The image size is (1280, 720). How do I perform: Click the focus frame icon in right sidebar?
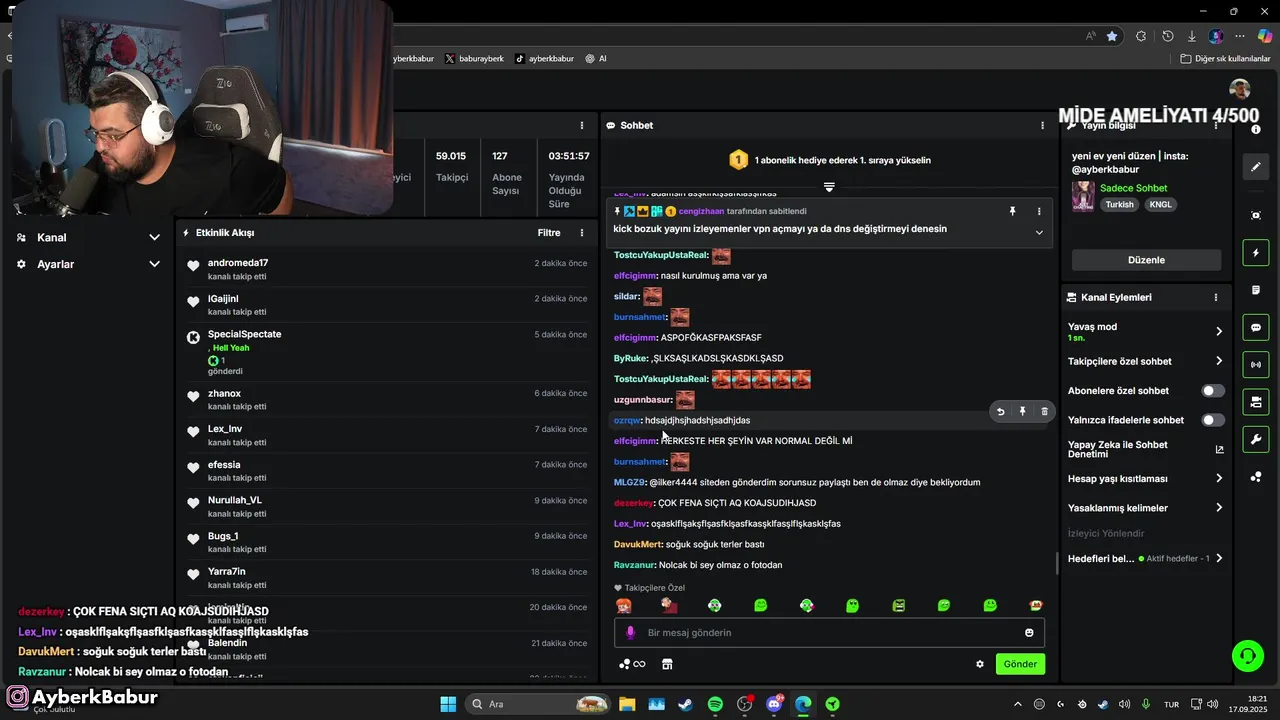(x=1256, y=215)
